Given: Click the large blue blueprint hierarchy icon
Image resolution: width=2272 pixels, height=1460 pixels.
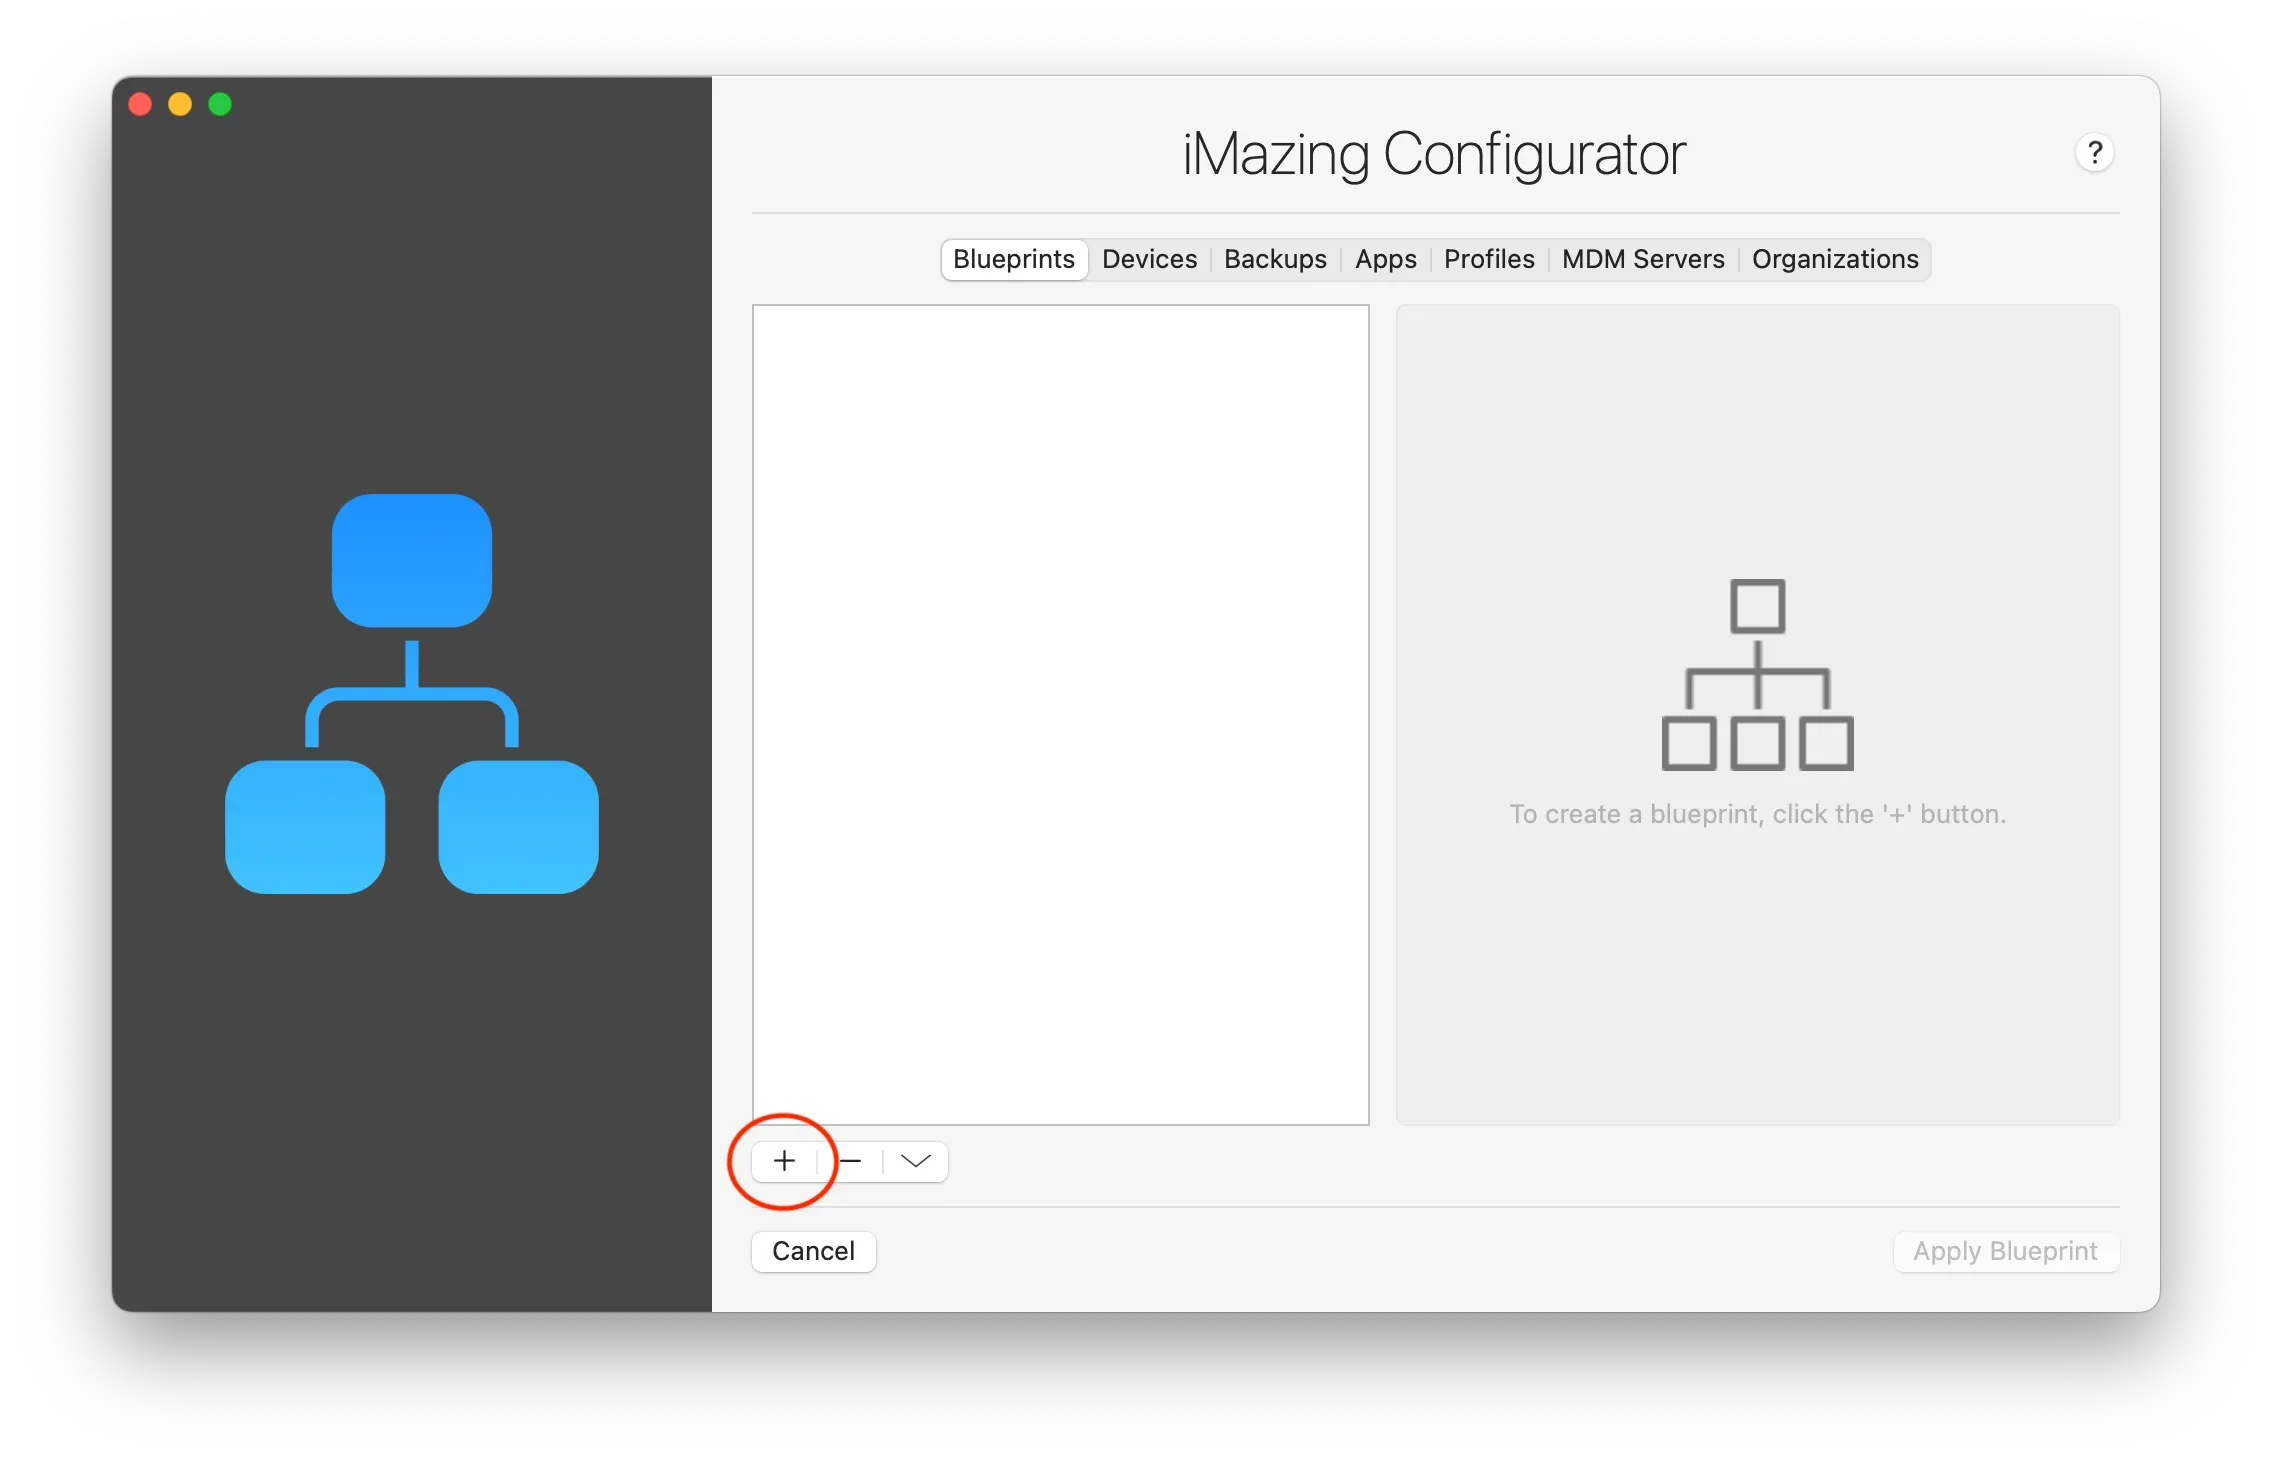Looking at the screenshot, I should pyautogui.click(x=411, y=693).
